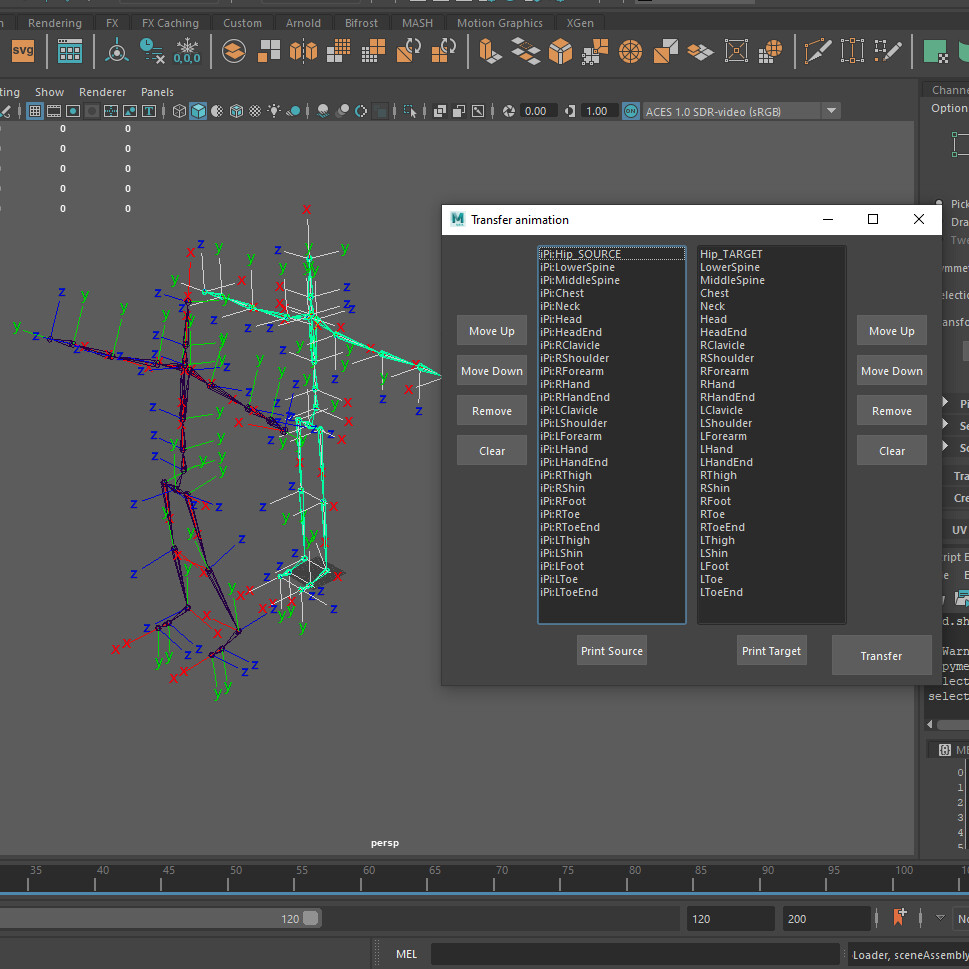Enable Auto Keyframe with the key icon
Image resolution: width=969 pixels, height=969 pixels.
click(897, 917)
